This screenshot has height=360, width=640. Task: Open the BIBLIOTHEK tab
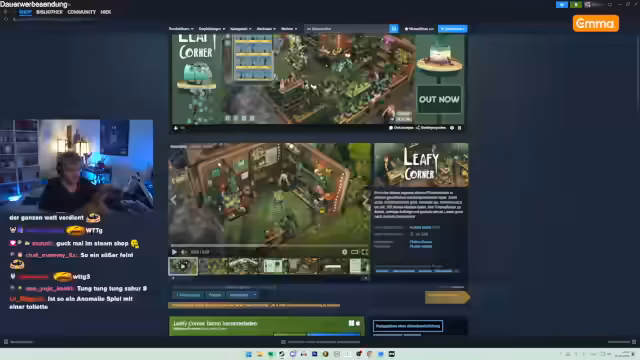tap(49, 12)
